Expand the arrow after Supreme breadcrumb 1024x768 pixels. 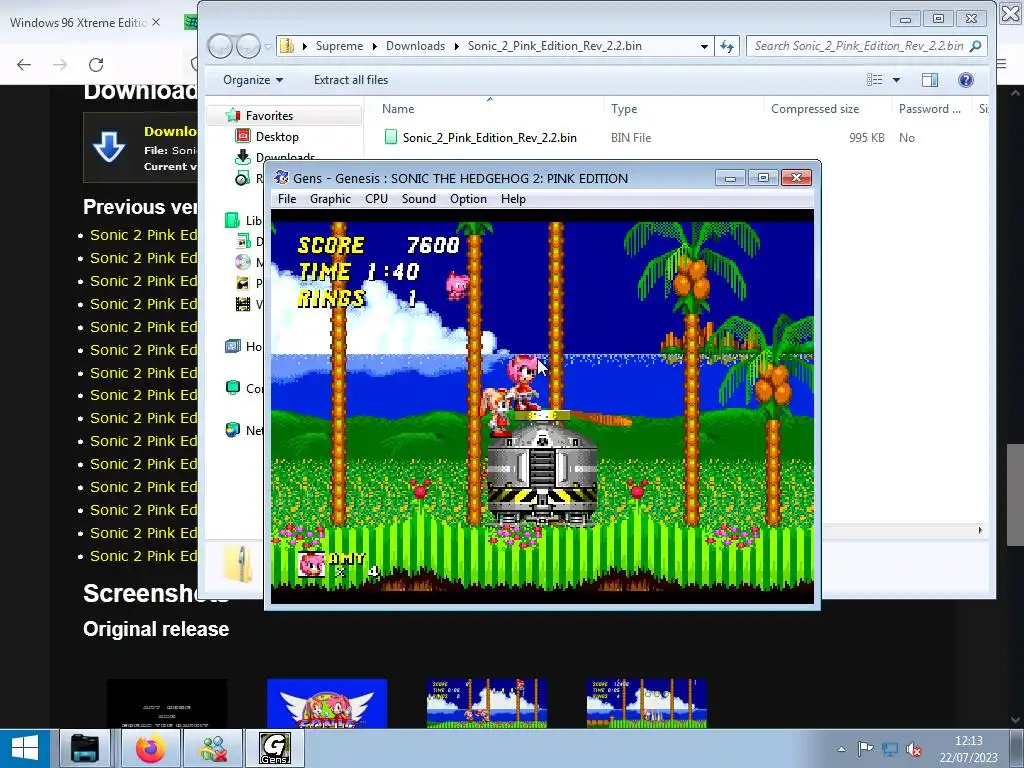[x=375, y=46]
